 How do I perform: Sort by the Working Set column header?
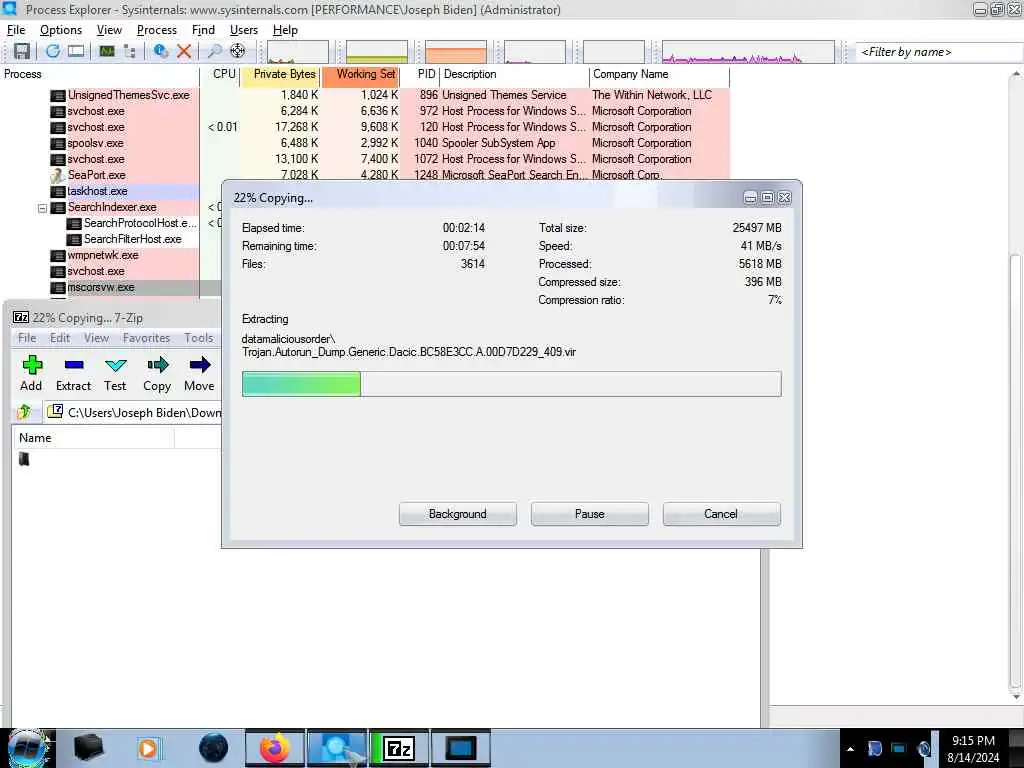(x=360, y=74)
